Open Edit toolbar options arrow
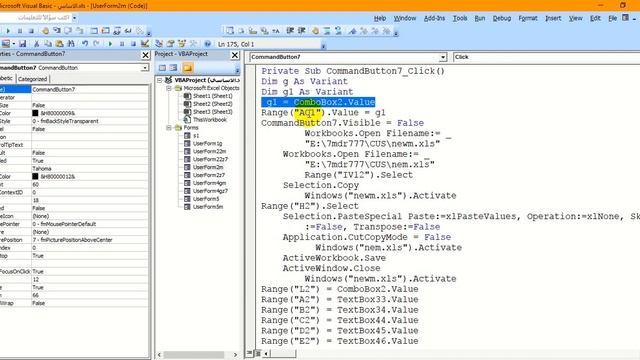Screen dimensions: 640x360 (396, 33)
